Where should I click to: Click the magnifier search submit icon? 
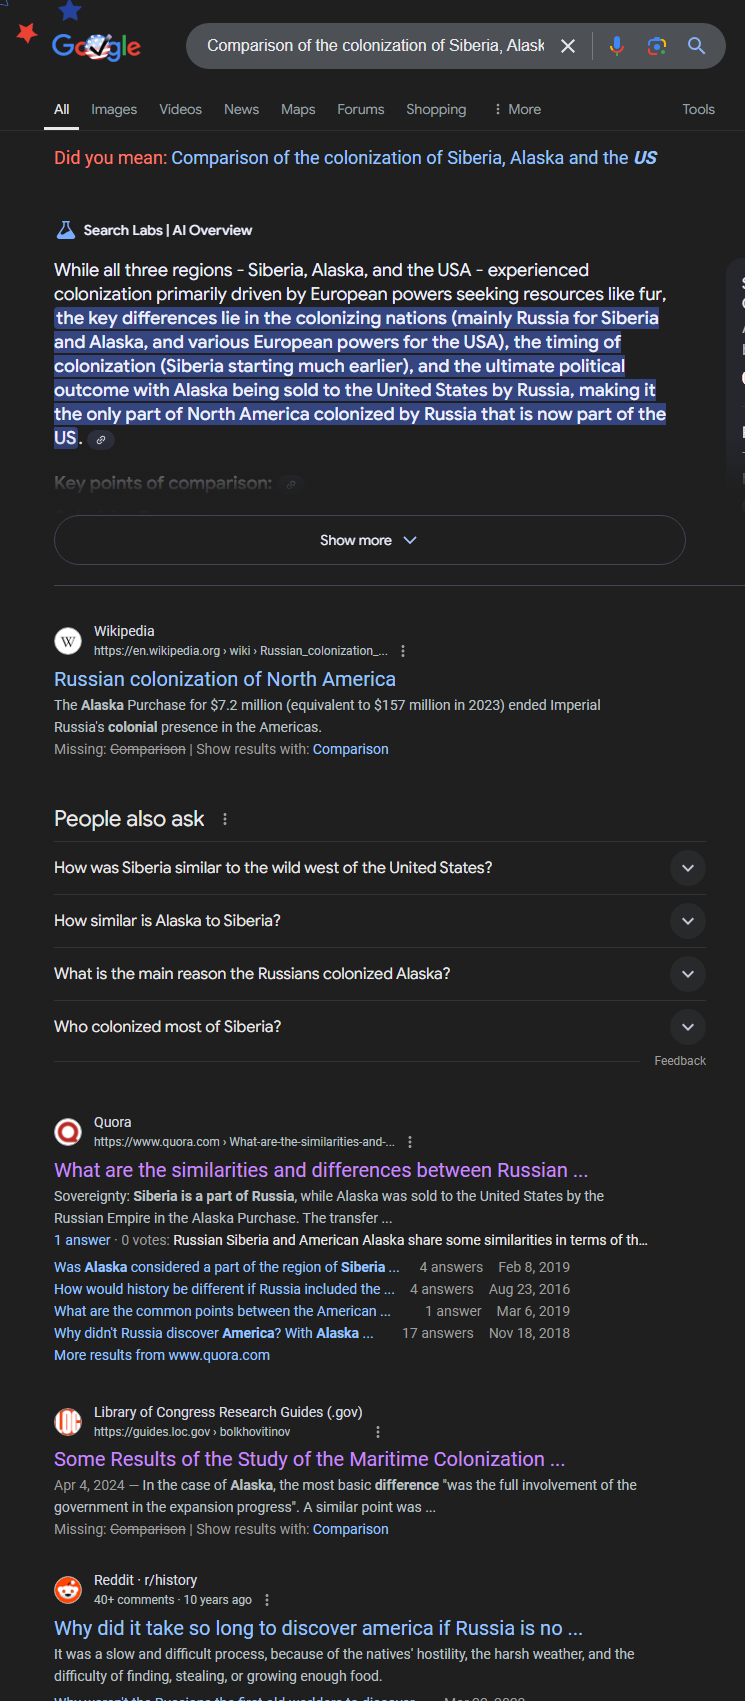coord(697,46)
